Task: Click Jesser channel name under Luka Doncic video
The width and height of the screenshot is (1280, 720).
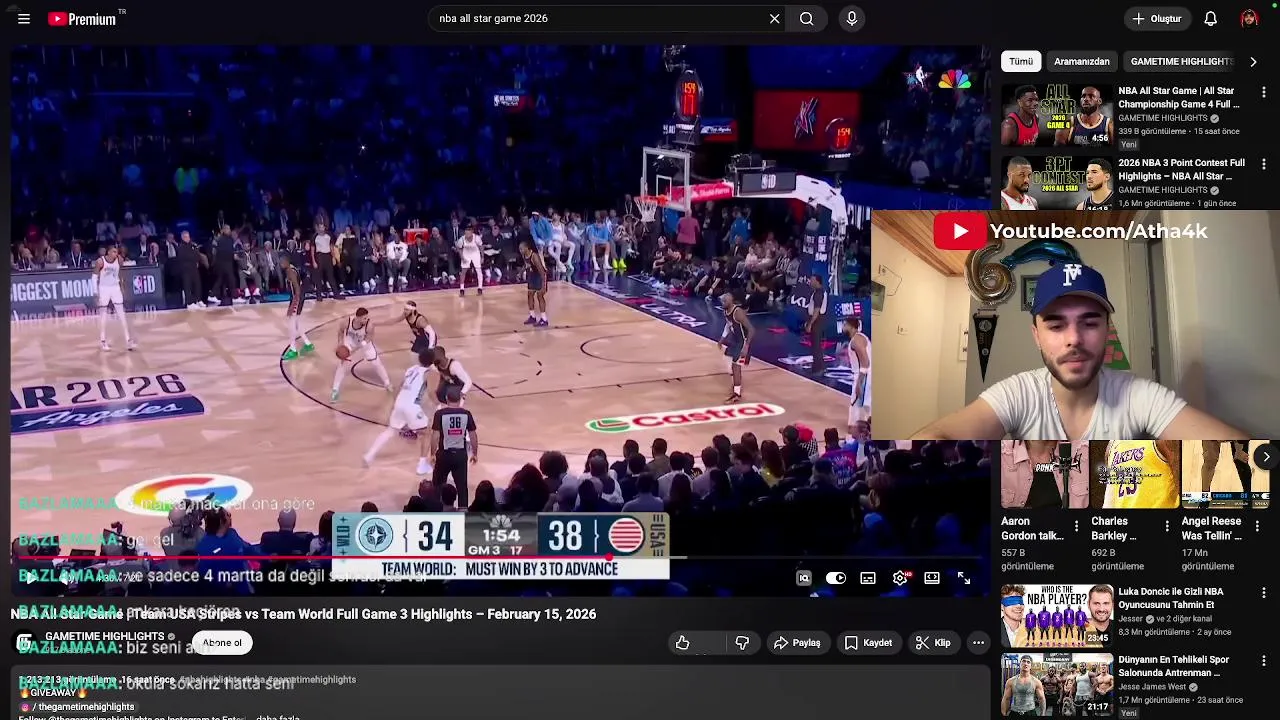Action: point(1131,619)
